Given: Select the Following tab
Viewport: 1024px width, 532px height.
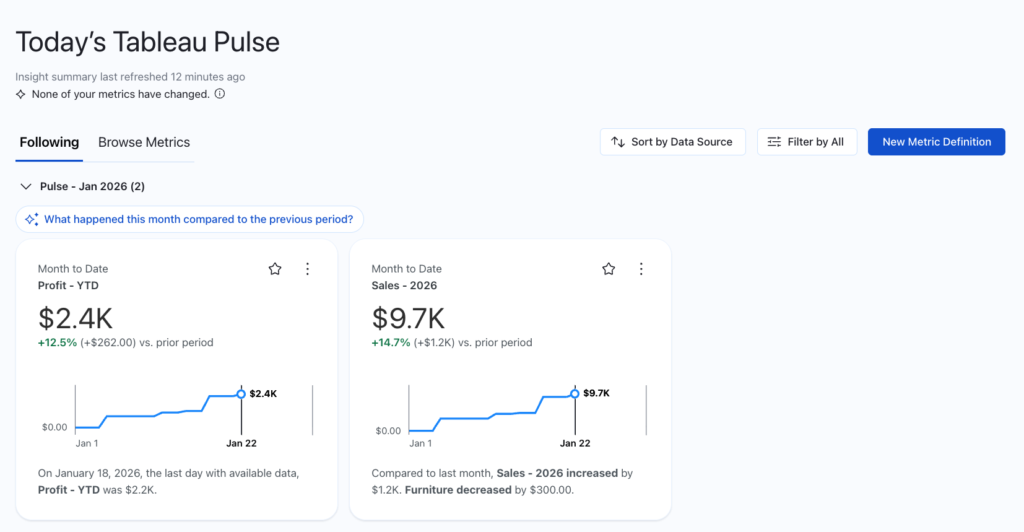Looking at the screenshot, I should (49, 142).
